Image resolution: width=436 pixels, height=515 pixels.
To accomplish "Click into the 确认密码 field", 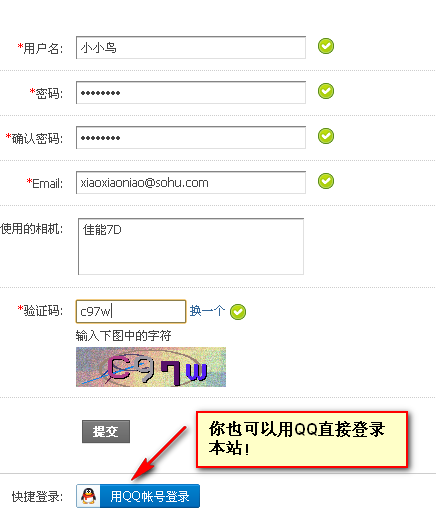I will point(191,137).
